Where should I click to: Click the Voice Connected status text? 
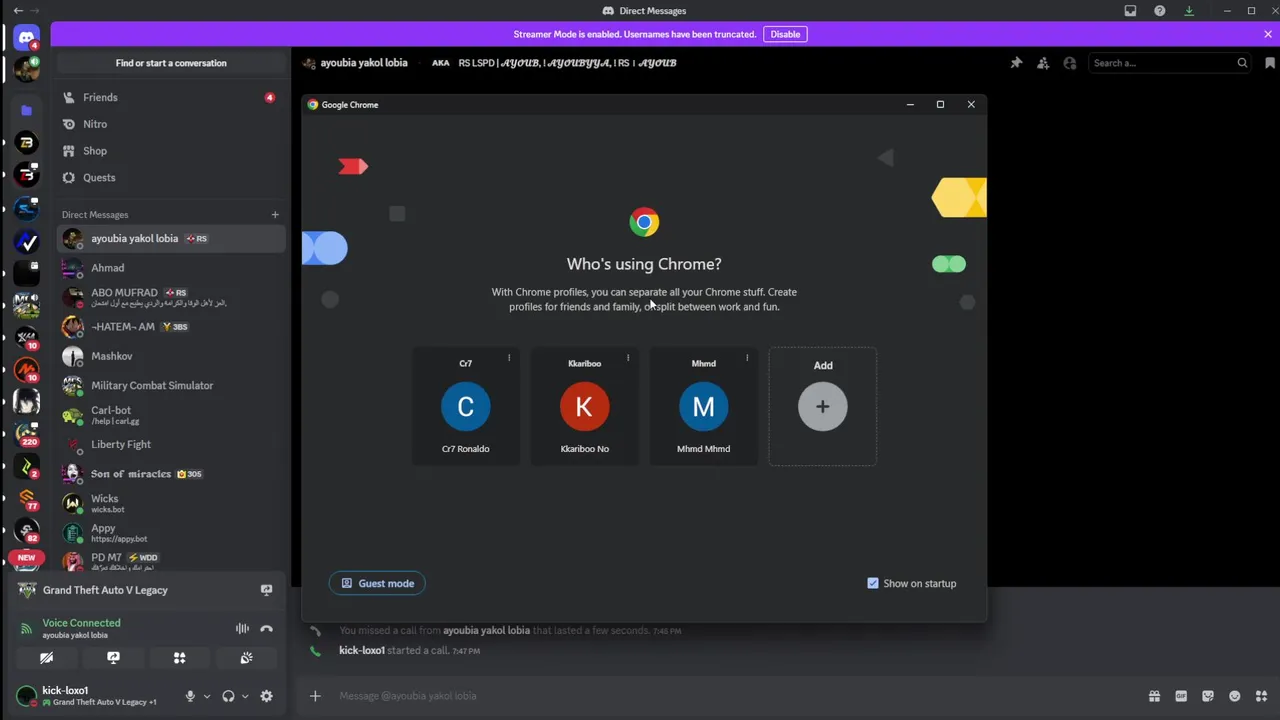(81, 623)
